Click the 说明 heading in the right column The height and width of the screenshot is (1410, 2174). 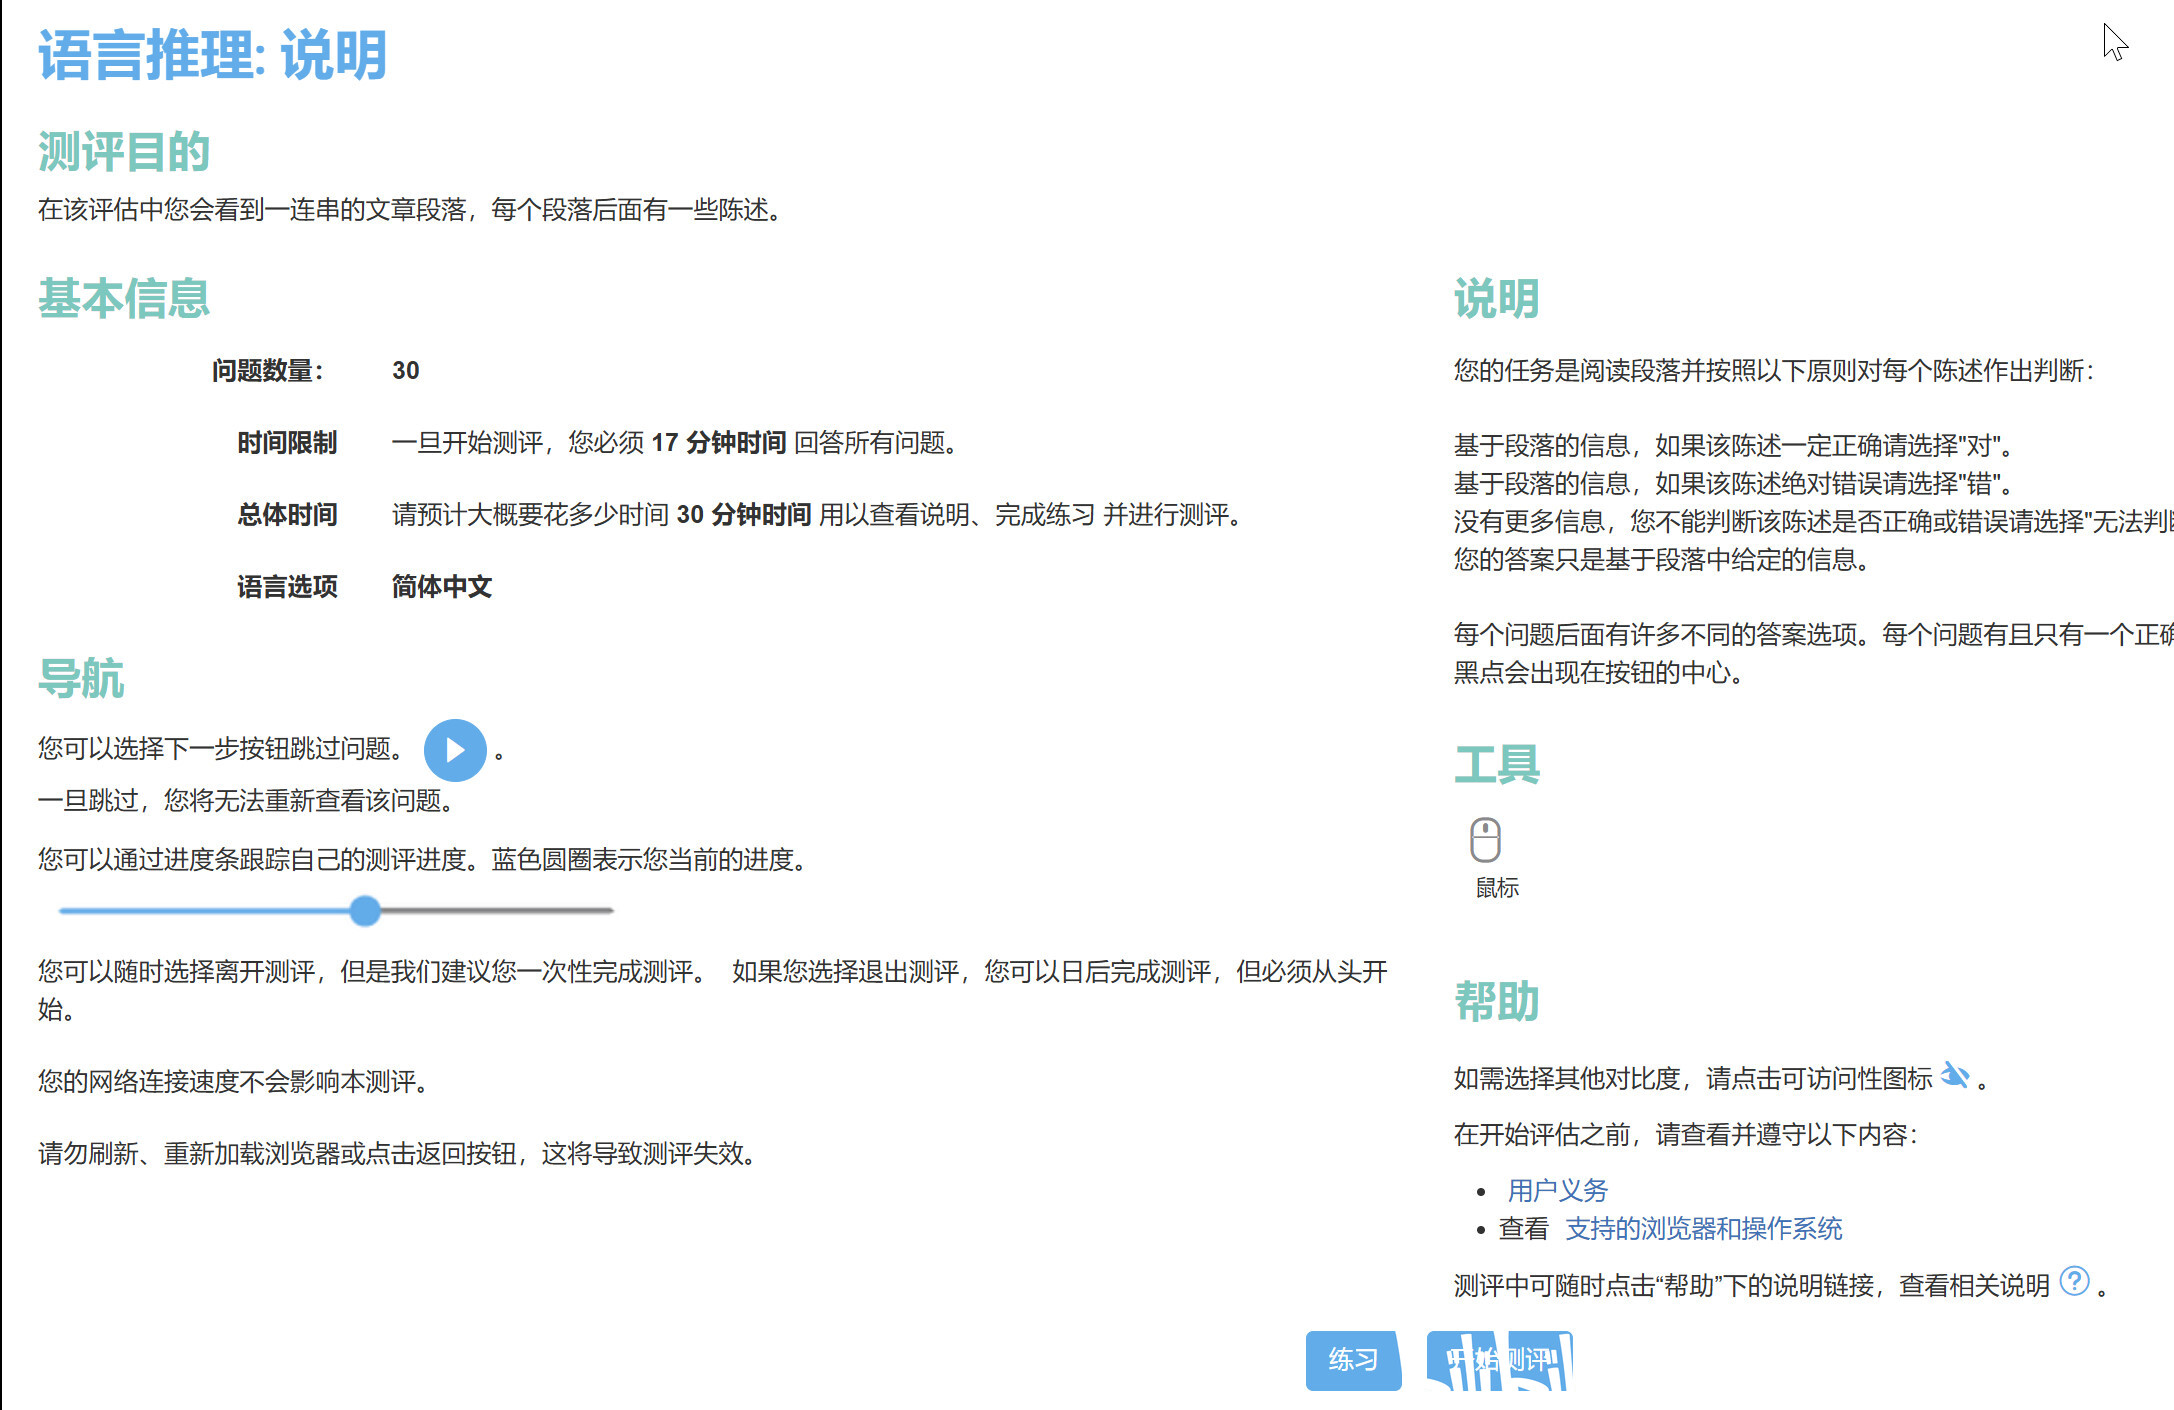tap(1496, 299)
